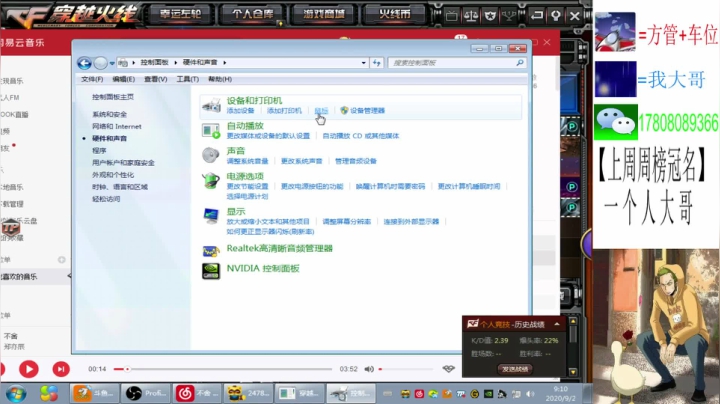Open the 声音 speaker icon
Image resolution: width=720 pixels, height=404 pixels.
click(x=211, y=156)
